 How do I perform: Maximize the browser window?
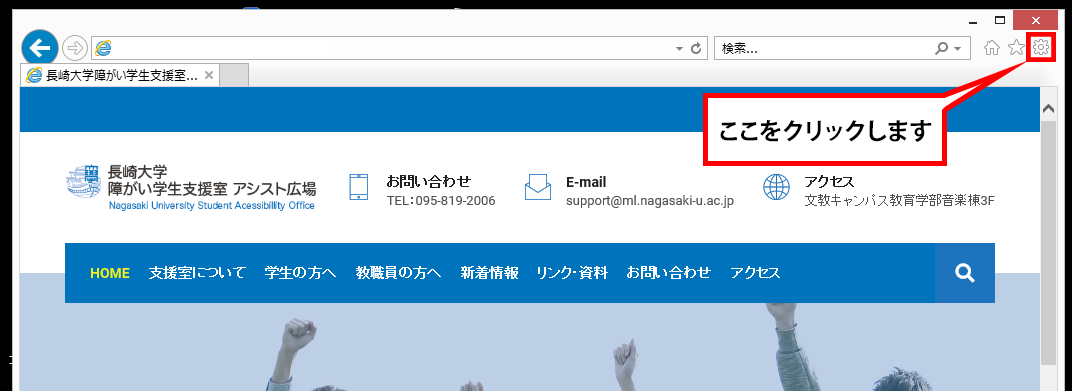(x=1000, y=21)
